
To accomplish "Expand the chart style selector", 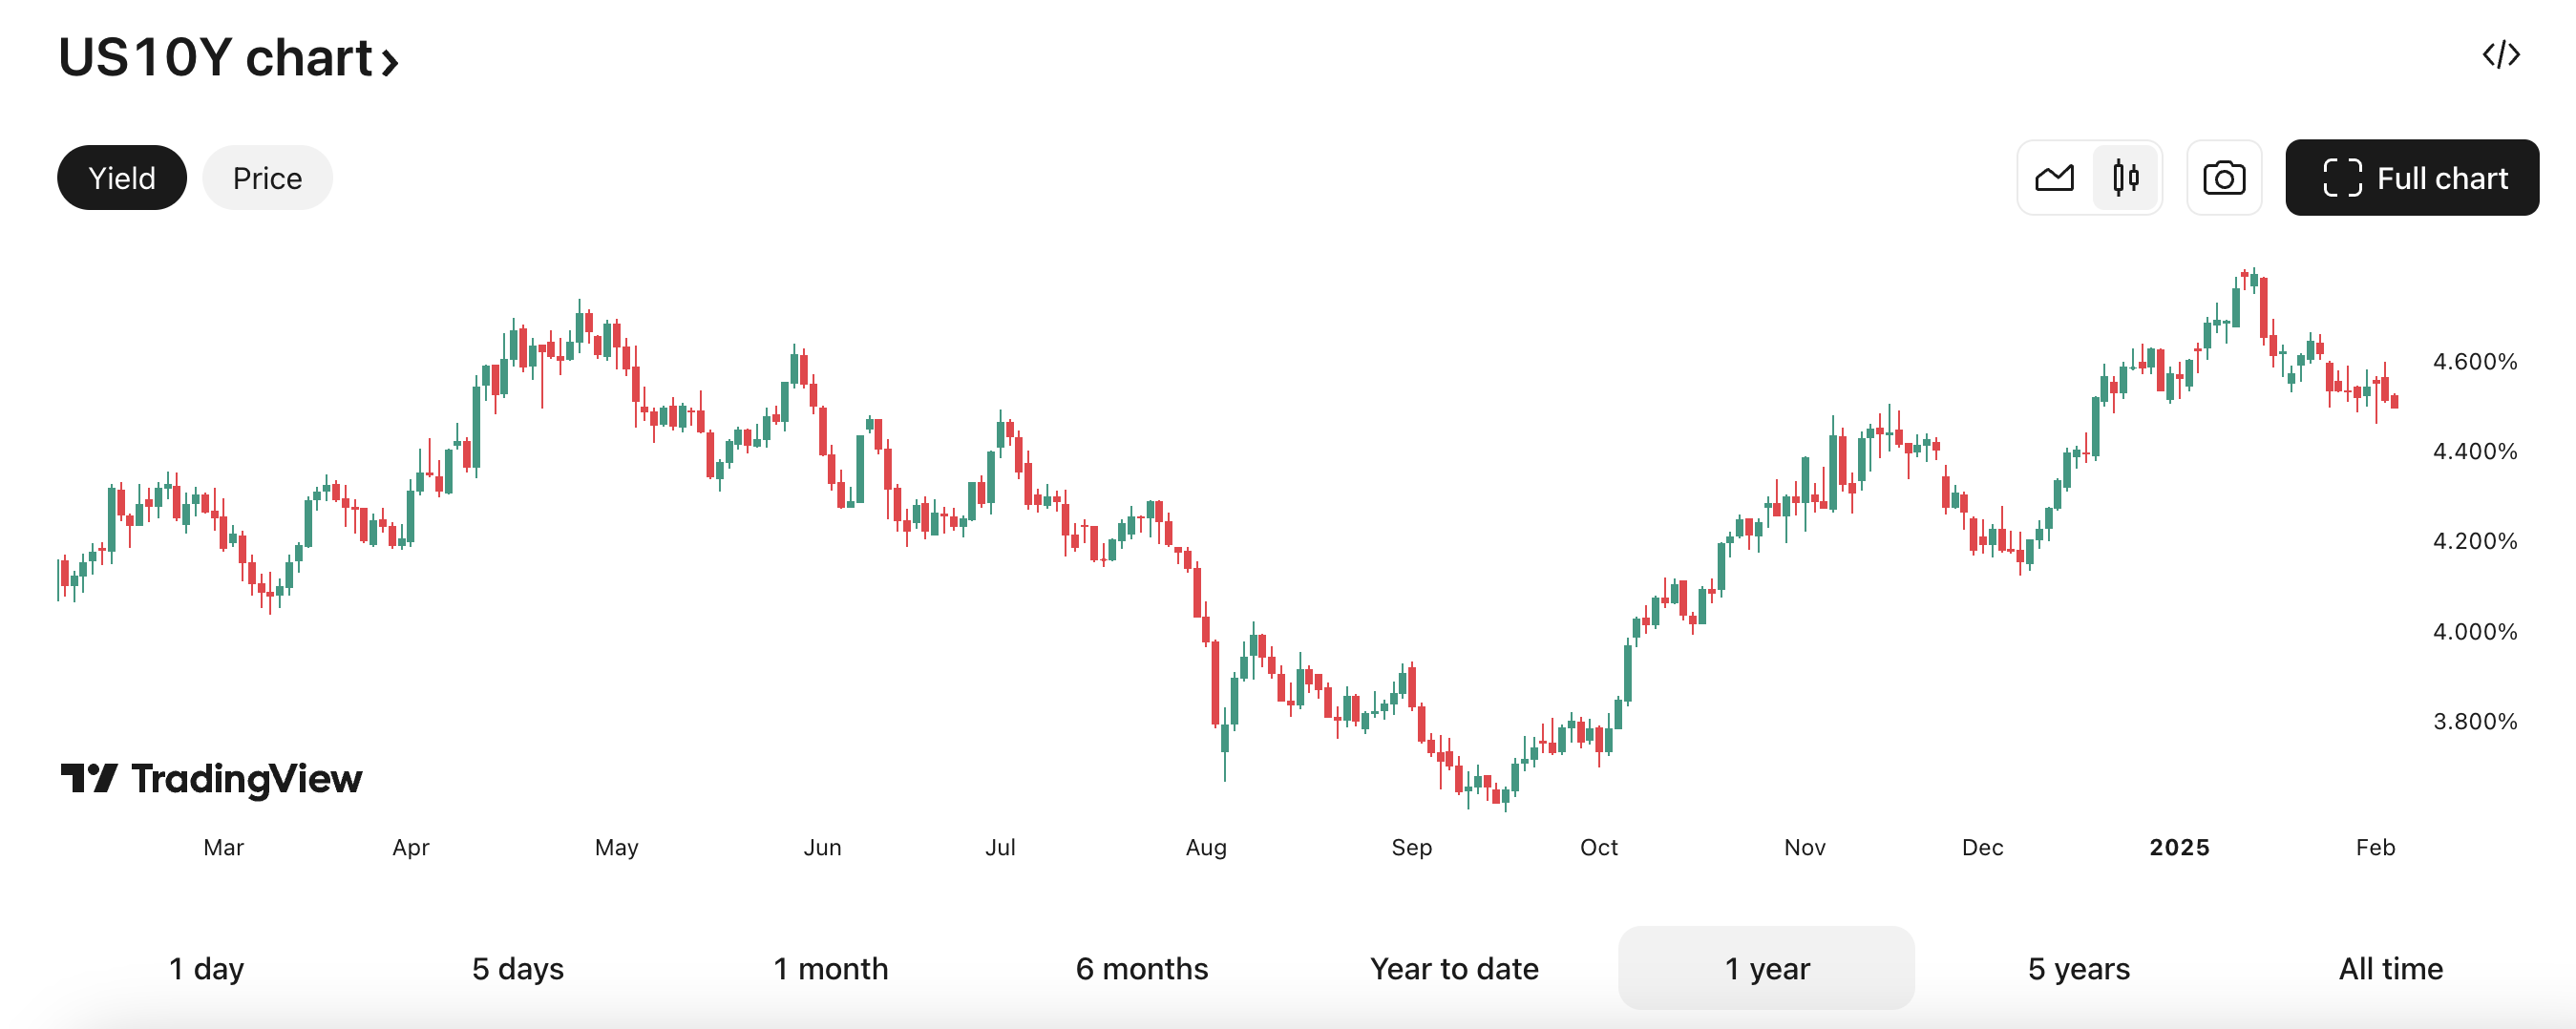I will coord(2090,177).
